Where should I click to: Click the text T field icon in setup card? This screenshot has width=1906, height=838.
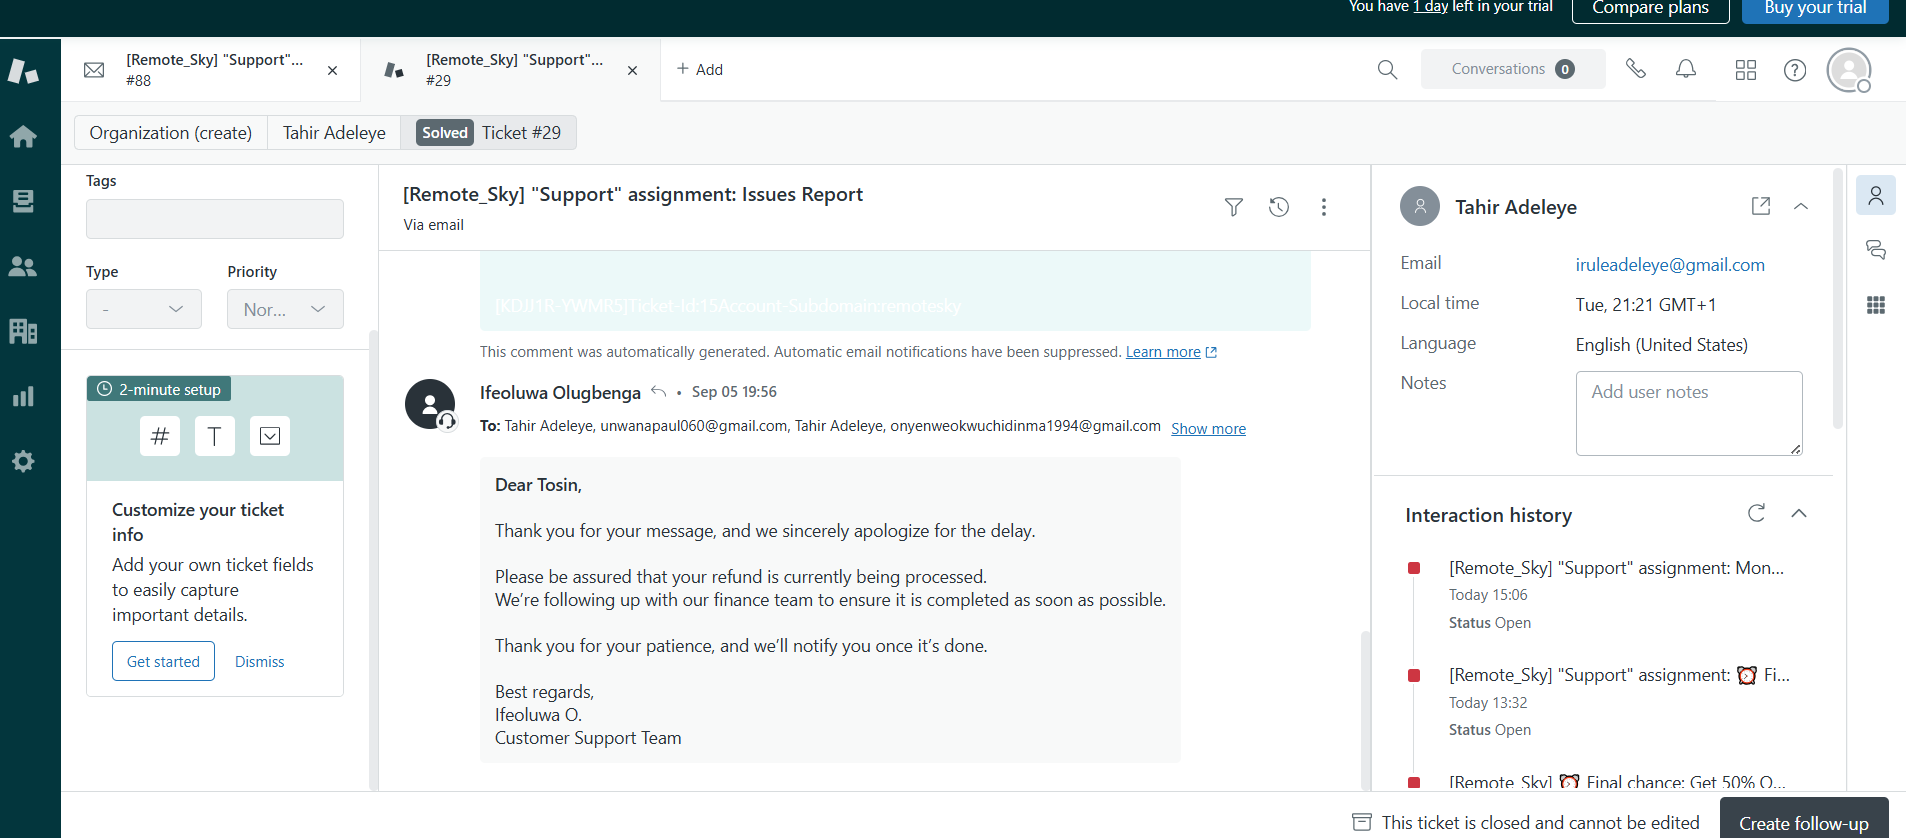tap(214, 436)
